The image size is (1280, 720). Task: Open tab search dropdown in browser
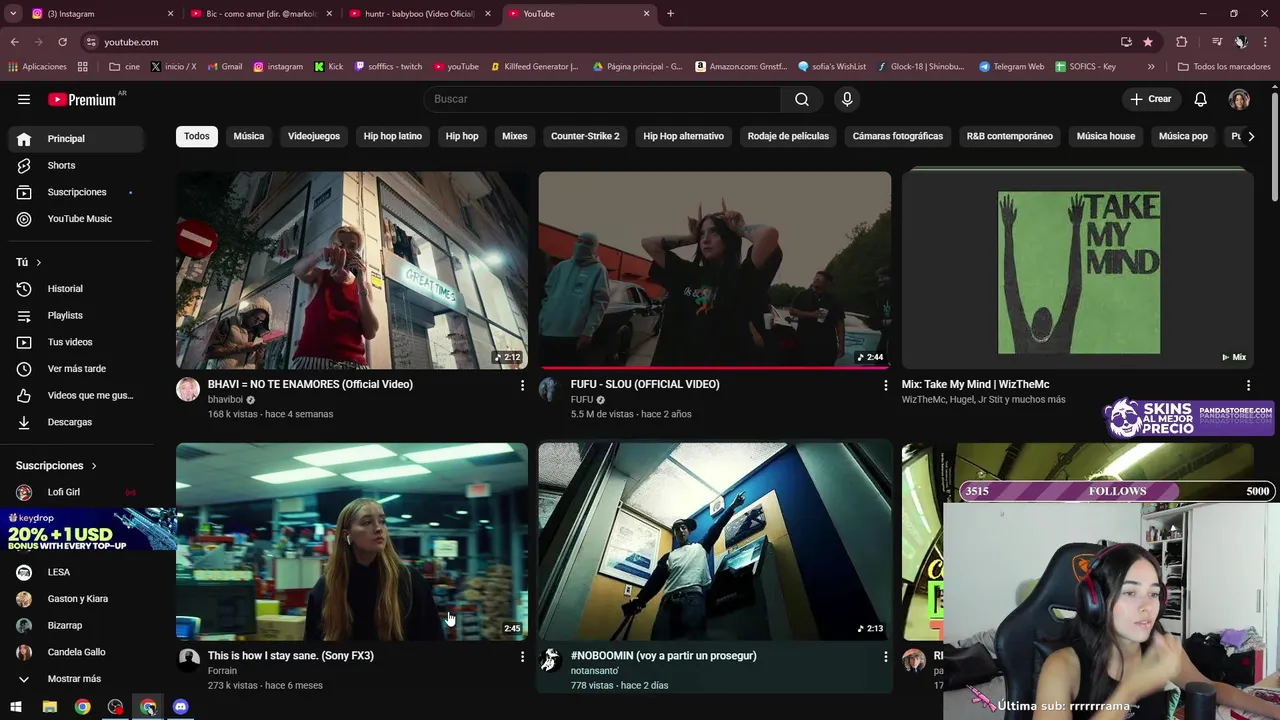tap(13, 14)
